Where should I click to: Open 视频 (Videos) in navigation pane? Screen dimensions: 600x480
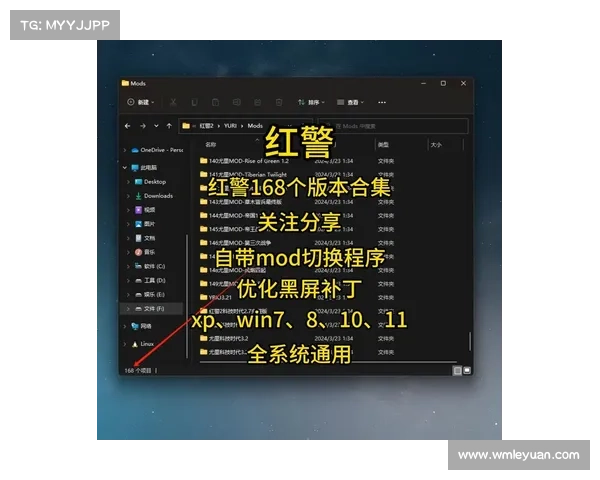tap(145, 210)
